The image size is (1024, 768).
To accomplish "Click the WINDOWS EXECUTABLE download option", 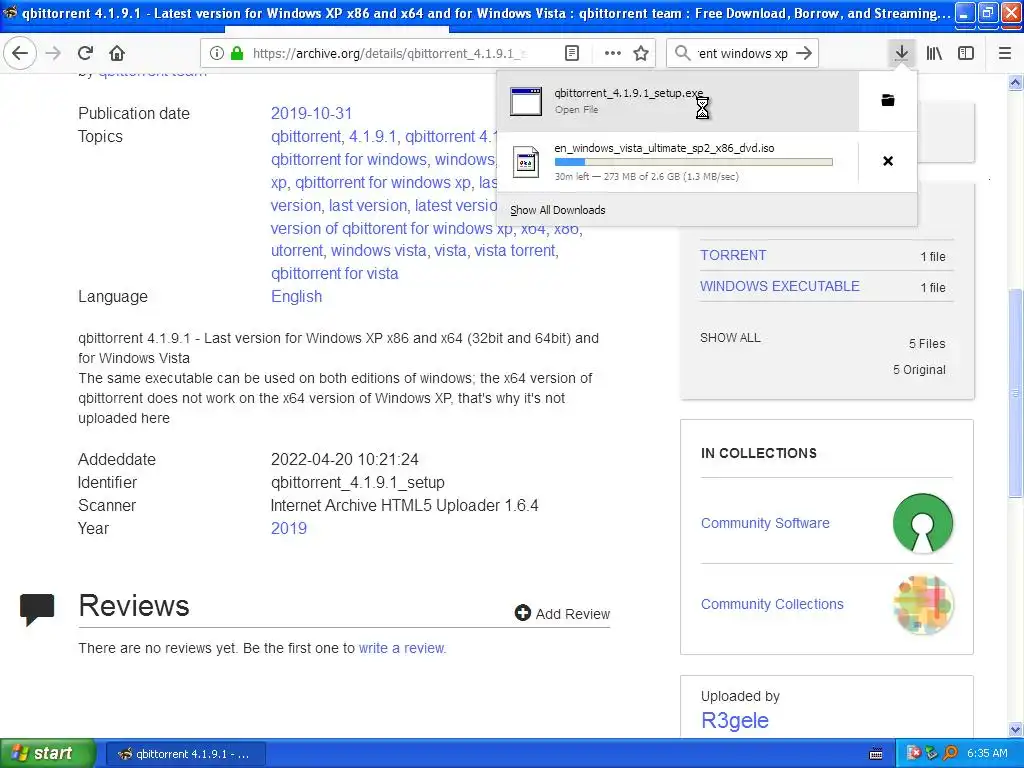I will click(x=780, y=286).
